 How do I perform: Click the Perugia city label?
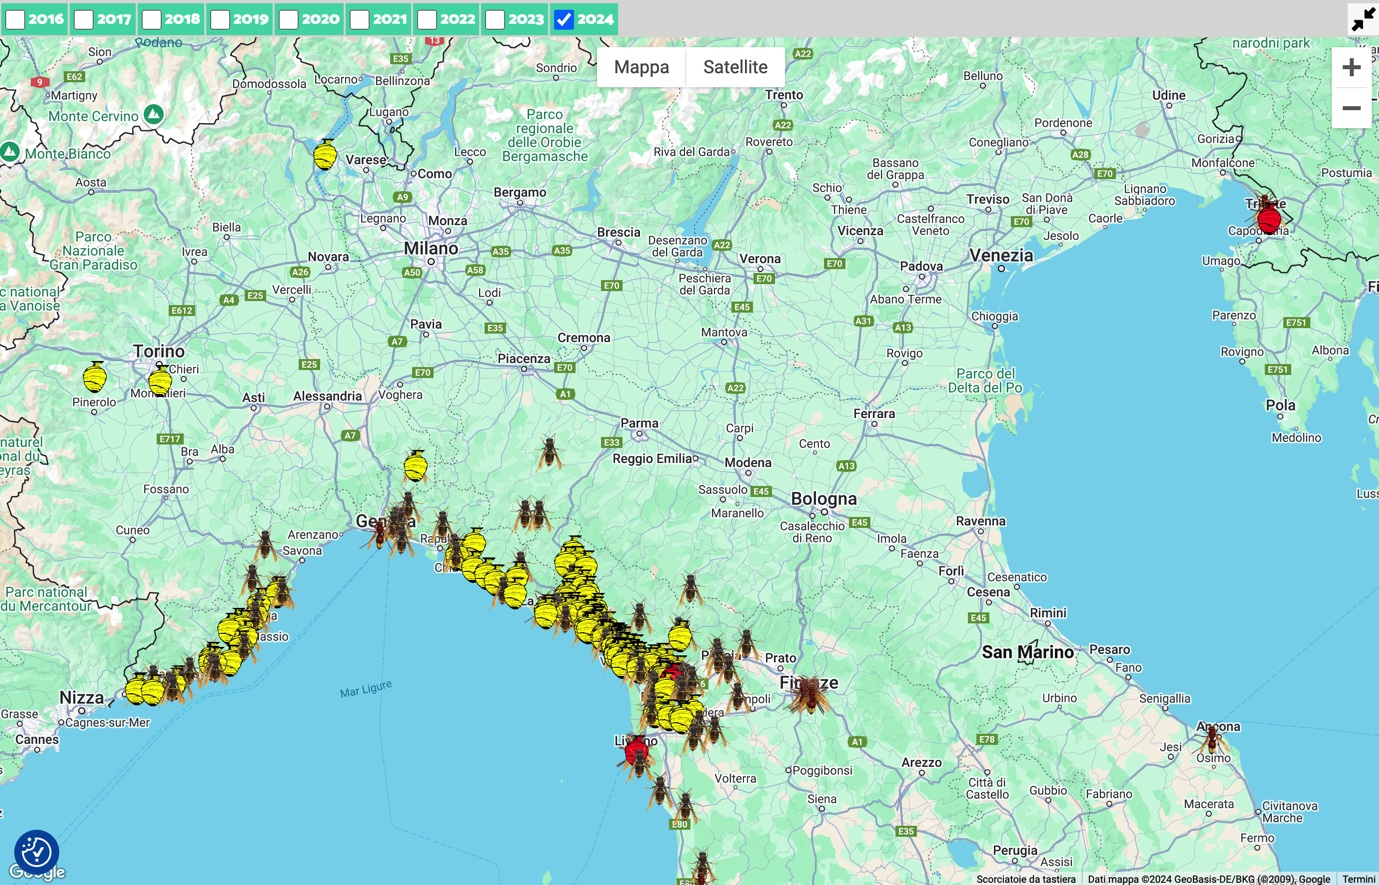1015,851
